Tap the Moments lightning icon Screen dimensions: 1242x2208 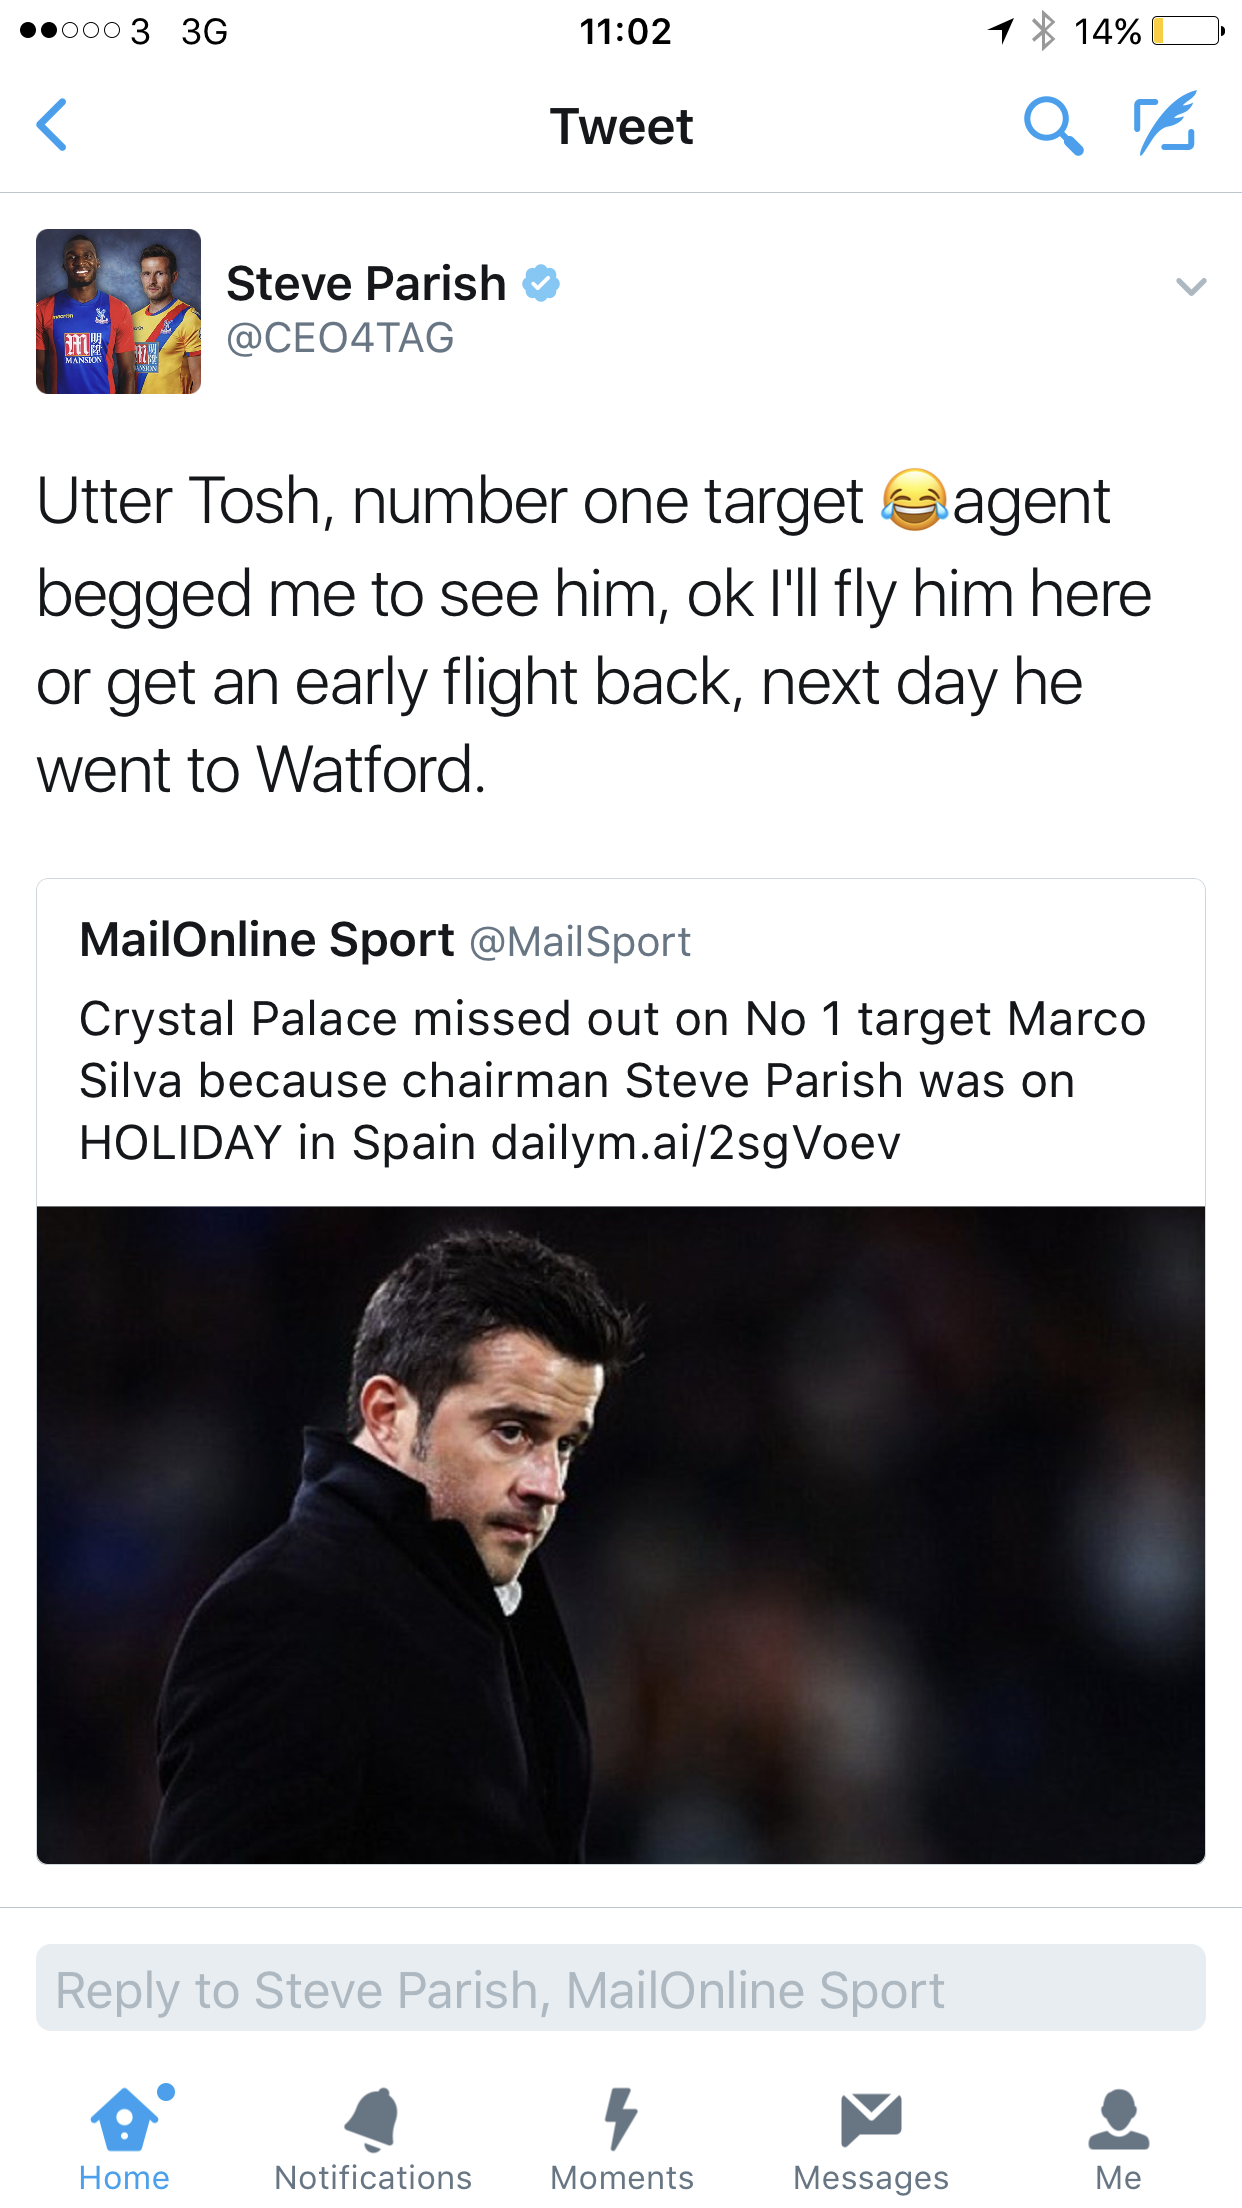coord(621,2120)
